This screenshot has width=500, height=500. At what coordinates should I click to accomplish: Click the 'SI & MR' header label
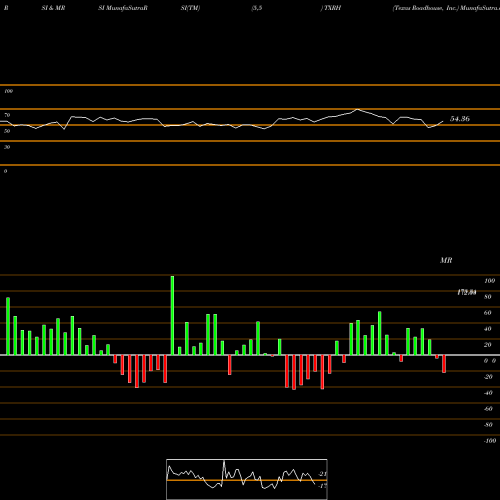pyautogui.click(x=53, y=8)
